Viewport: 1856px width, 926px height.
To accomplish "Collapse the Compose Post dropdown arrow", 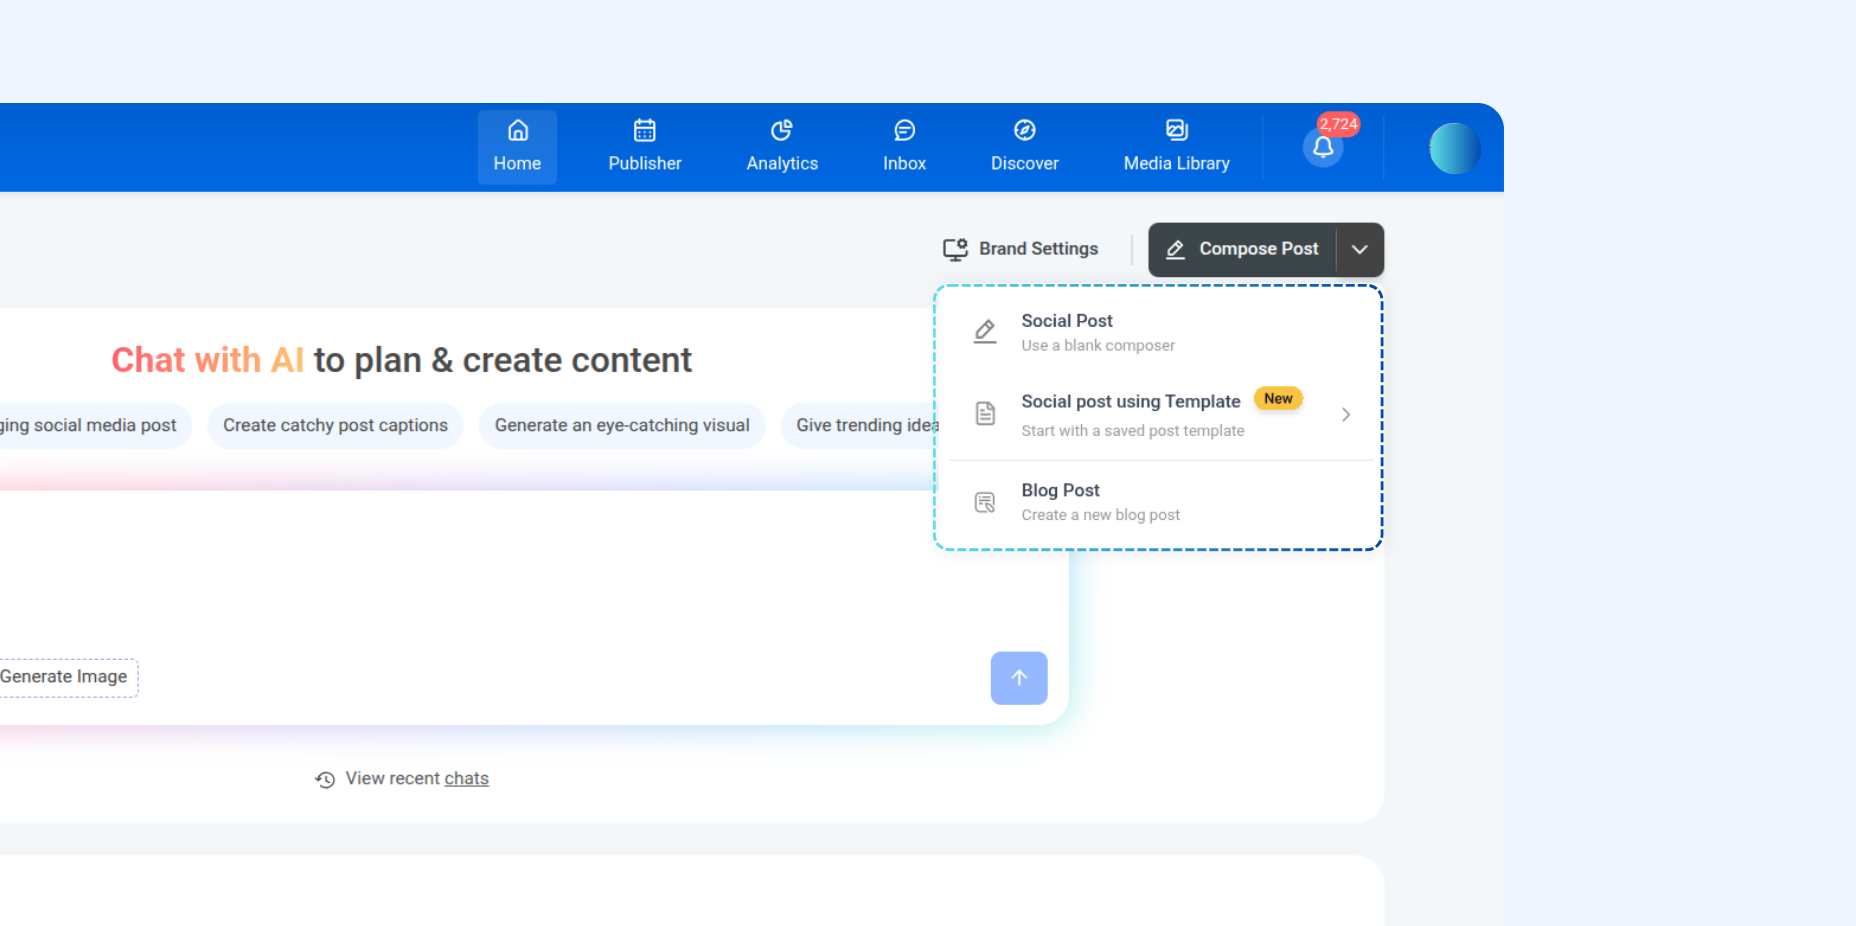I will pos(1360,249).
